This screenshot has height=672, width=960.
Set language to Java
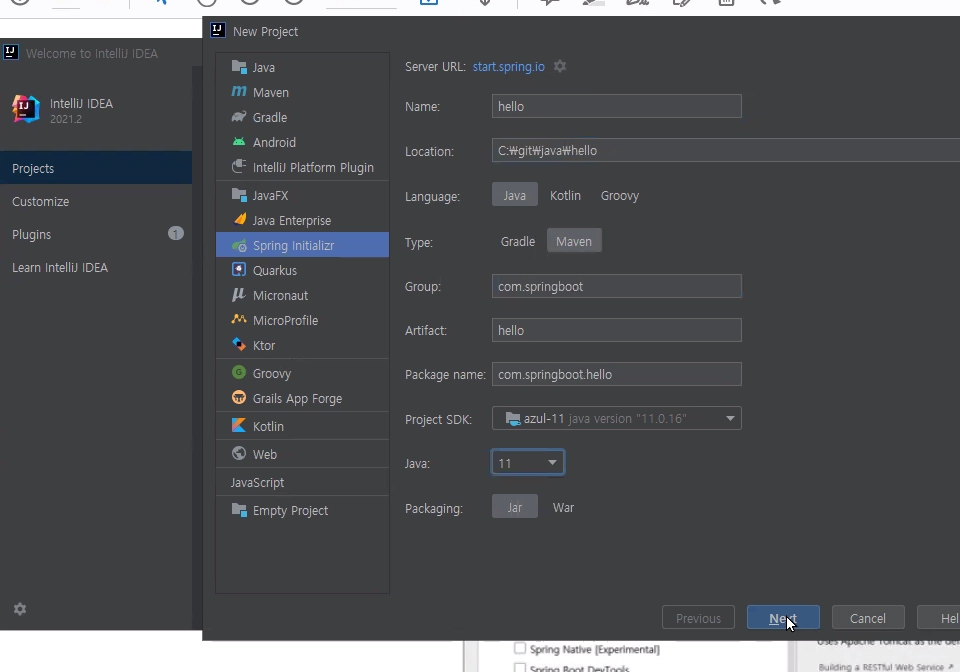pyautogui.click(x=515, y=195)
